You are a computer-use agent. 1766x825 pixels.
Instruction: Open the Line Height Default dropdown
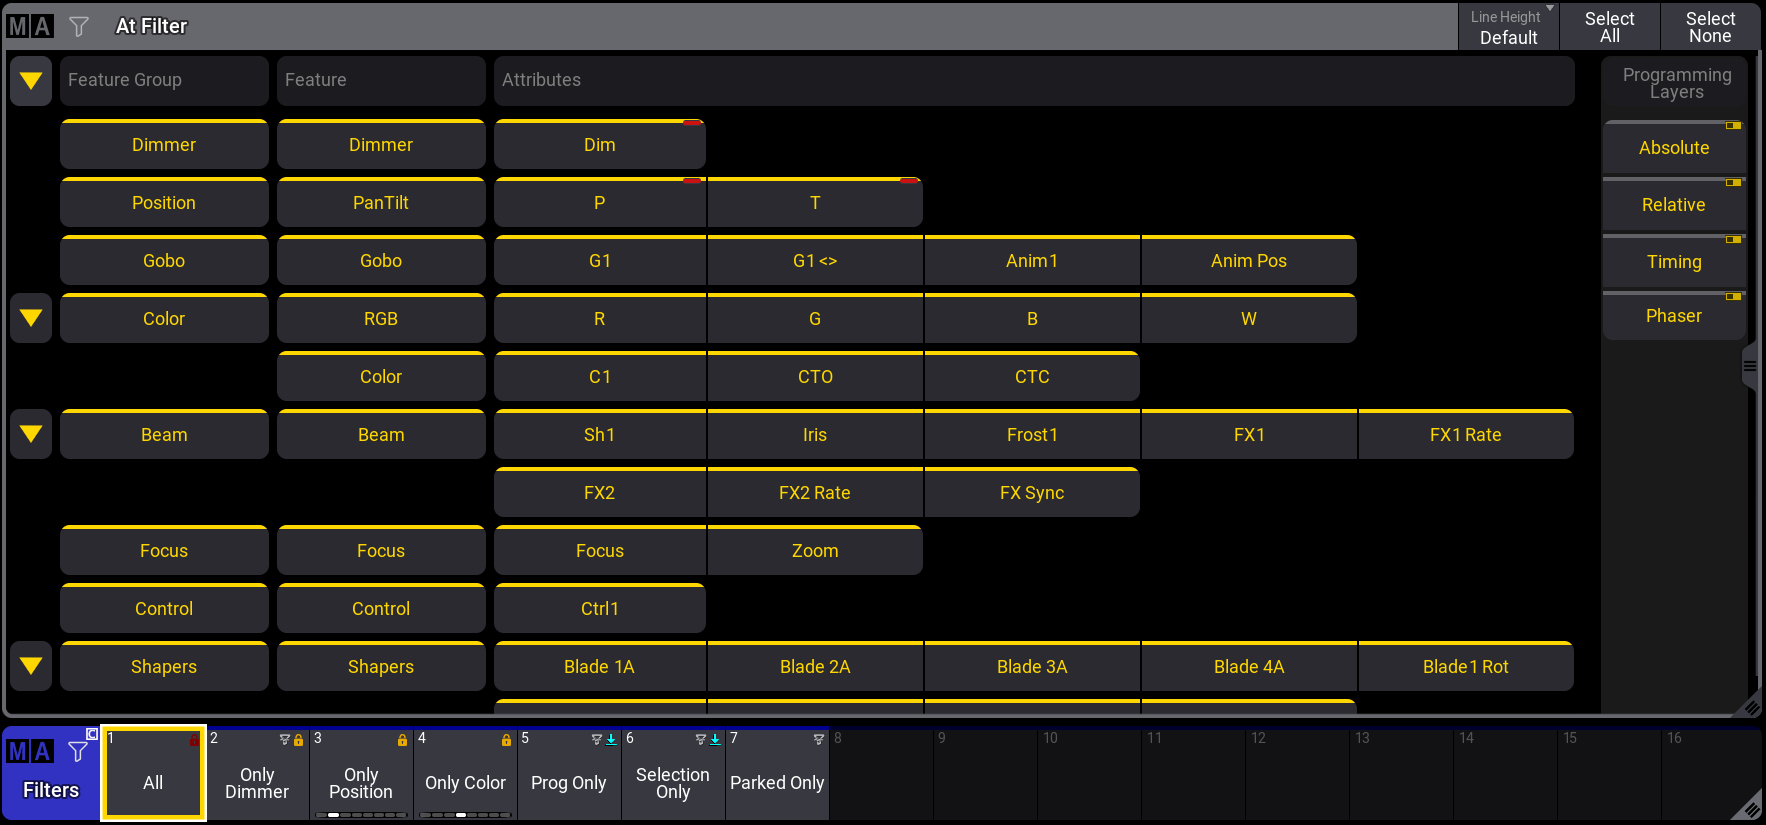[x=1509, y=27]
